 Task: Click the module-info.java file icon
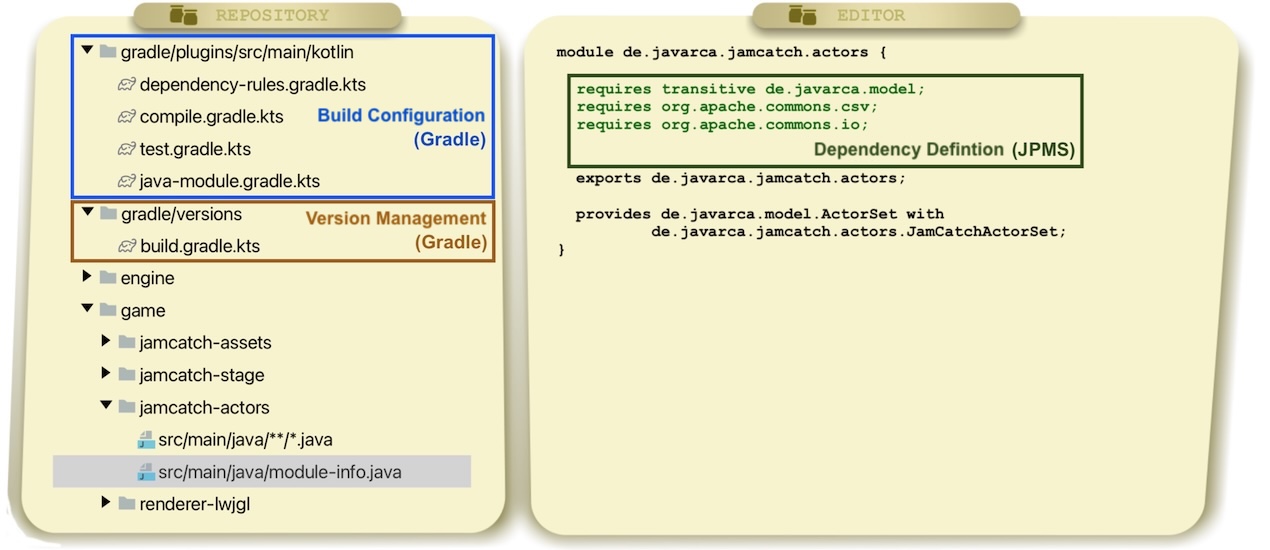[146, 471]
